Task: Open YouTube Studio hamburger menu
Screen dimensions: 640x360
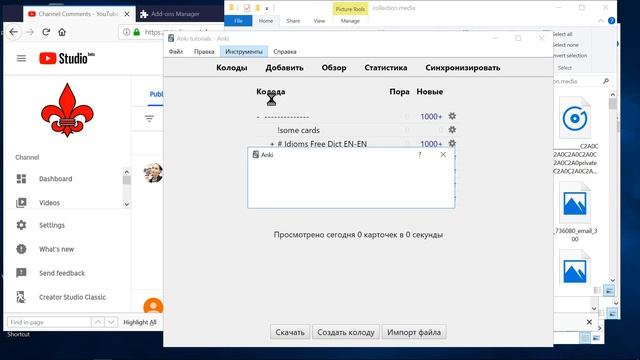Action: [x=21, y=58]
